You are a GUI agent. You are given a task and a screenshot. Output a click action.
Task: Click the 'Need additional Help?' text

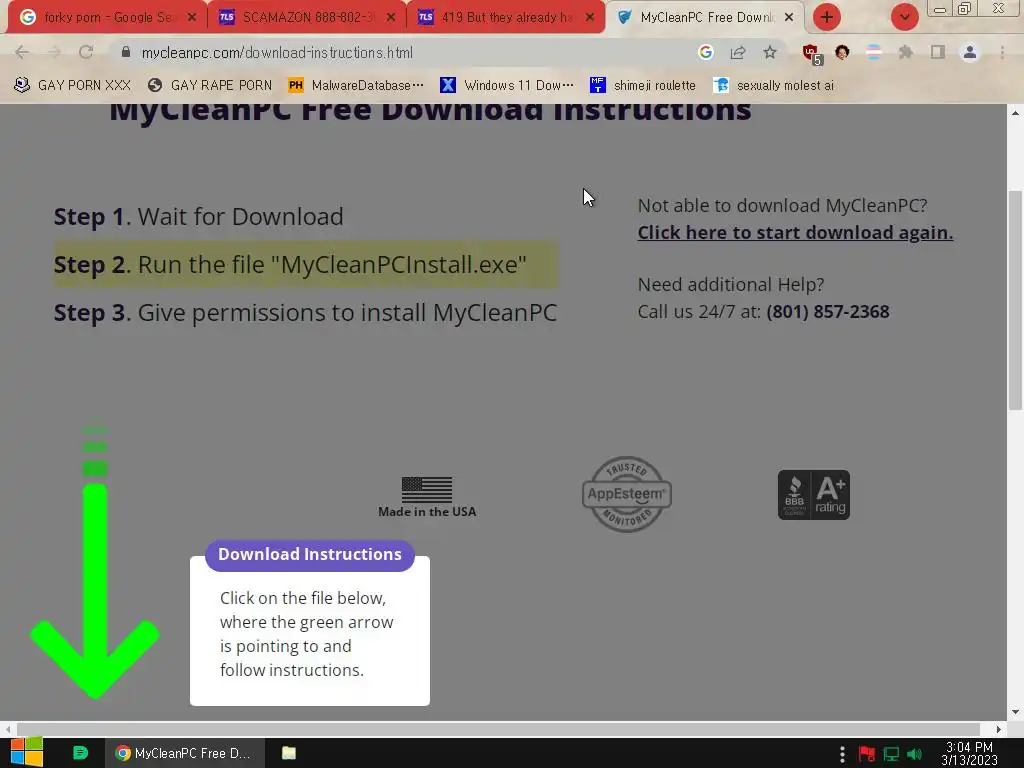pos(731,285)
